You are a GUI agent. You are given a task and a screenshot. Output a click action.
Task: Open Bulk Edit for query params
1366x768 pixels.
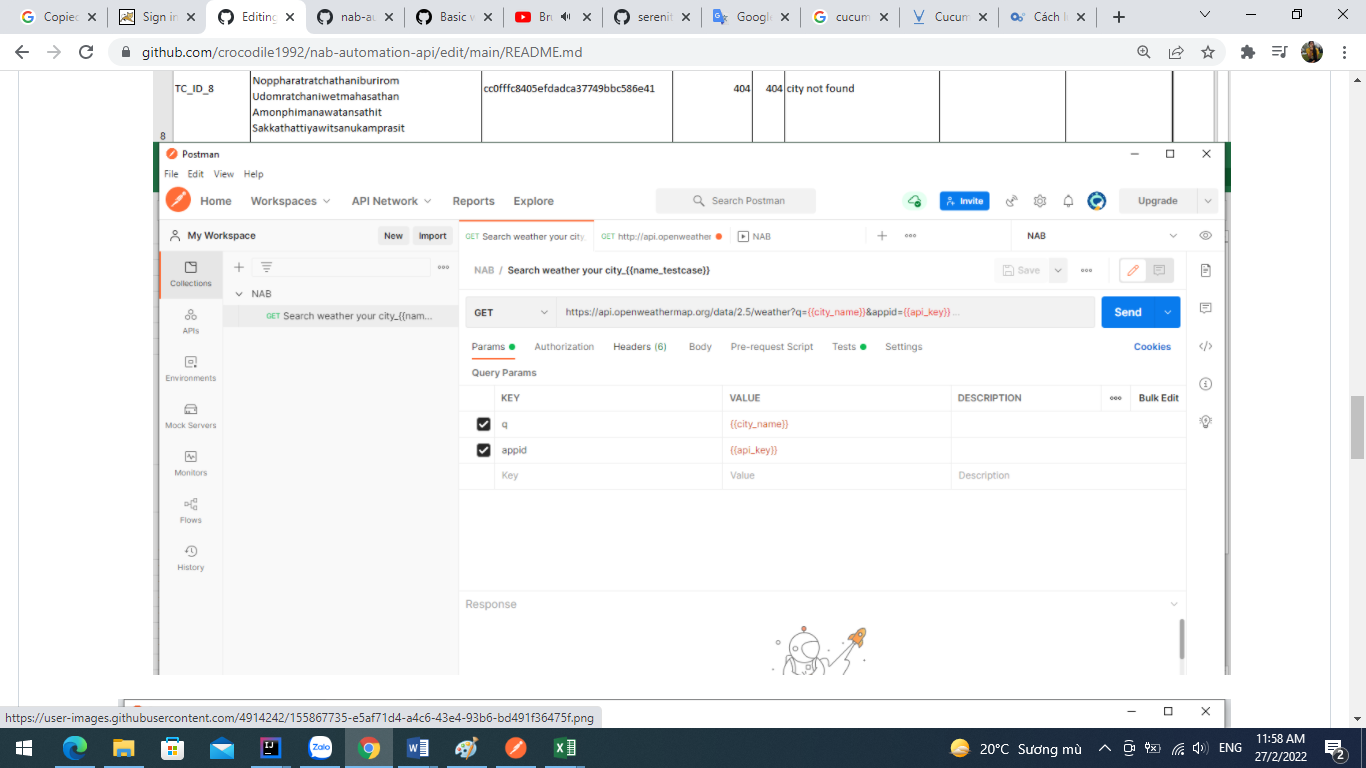coord(1158,398)
